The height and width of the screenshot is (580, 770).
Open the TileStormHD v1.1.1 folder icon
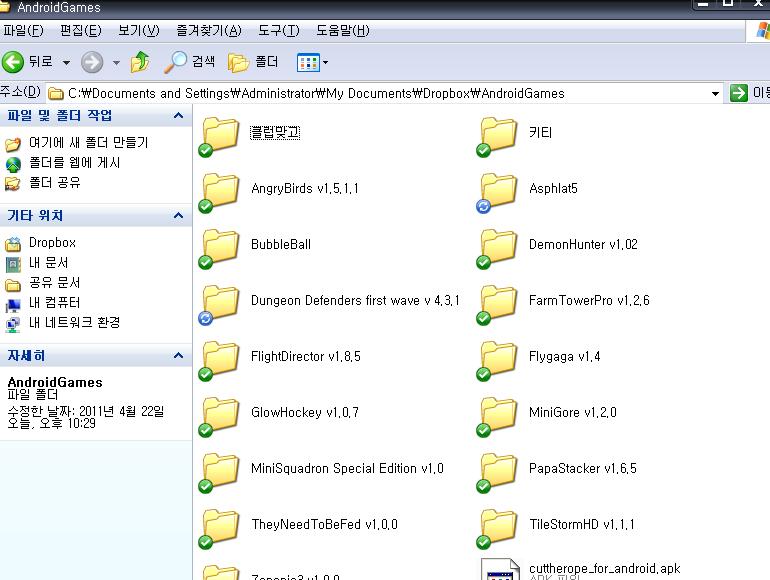(x=497, y=528)
